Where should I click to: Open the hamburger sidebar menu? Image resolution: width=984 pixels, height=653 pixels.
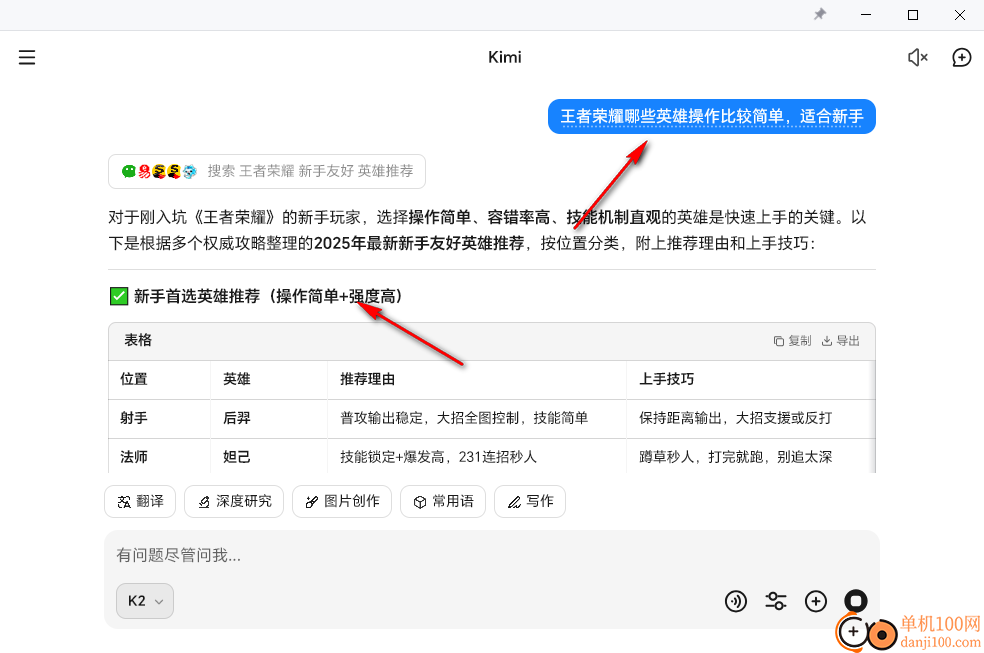[27, 58]
